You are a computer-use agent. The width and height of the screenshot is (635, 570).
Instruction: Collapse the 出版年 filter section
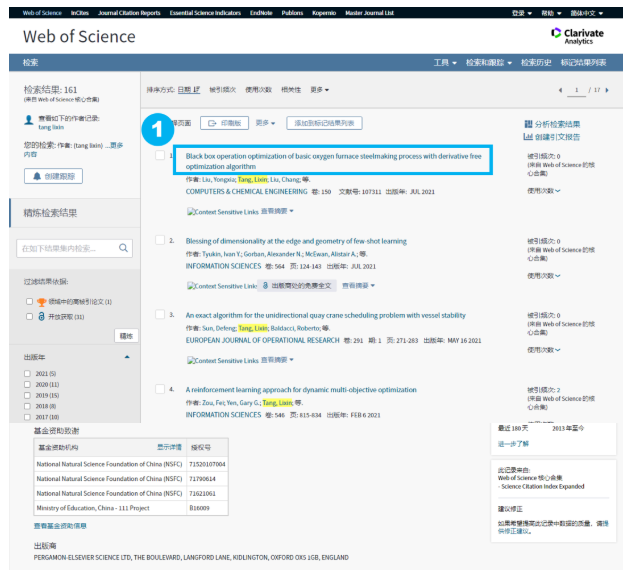[127, 357]
